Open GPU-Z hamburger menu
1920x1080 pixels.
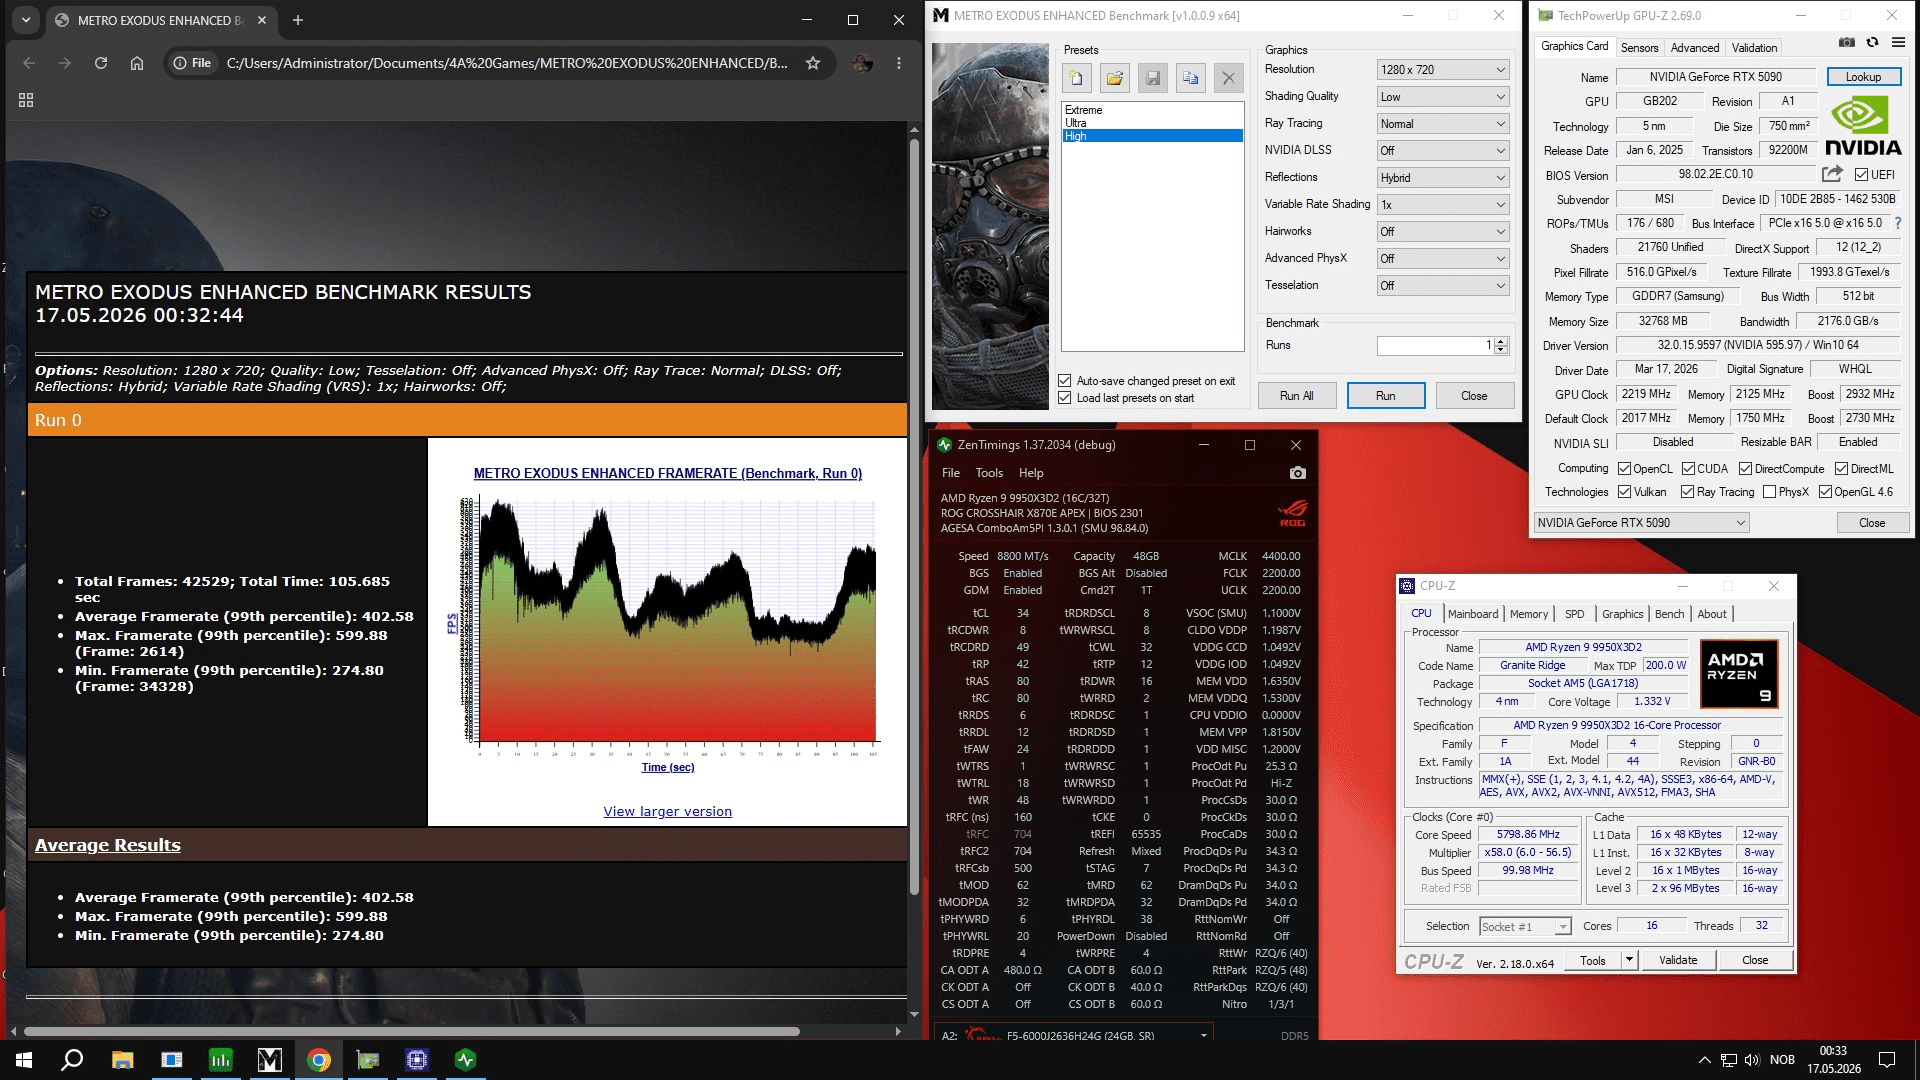pos(1898,42)
